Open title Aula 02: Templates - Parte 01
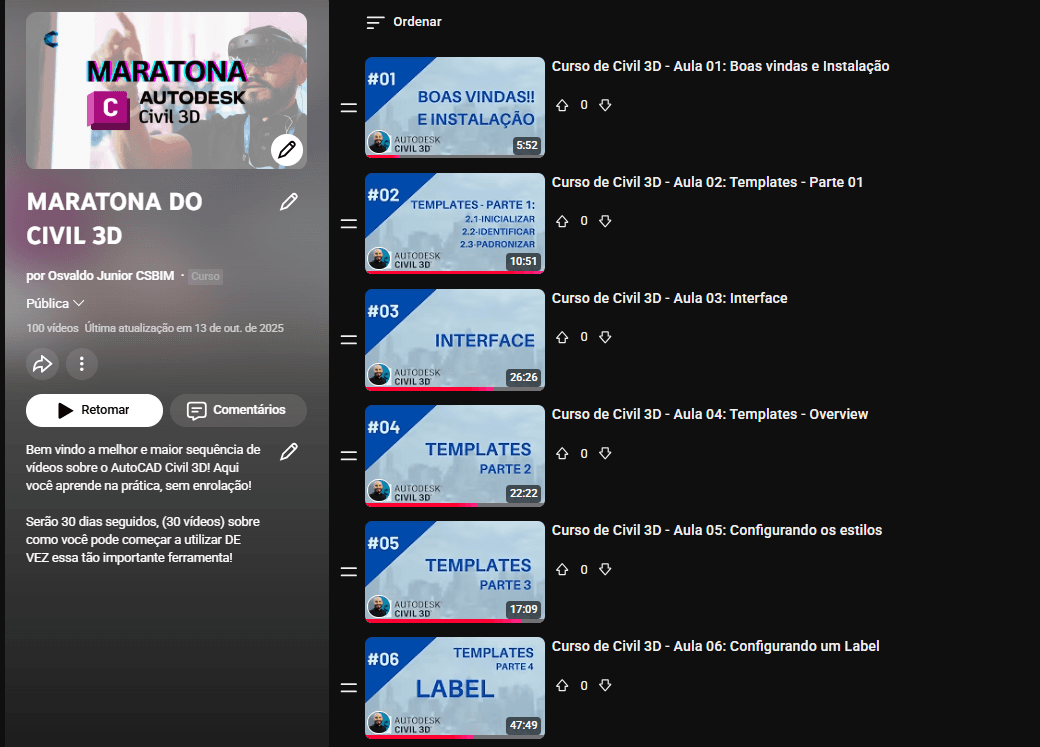The image size is (1040, 747). coord(707,182)
